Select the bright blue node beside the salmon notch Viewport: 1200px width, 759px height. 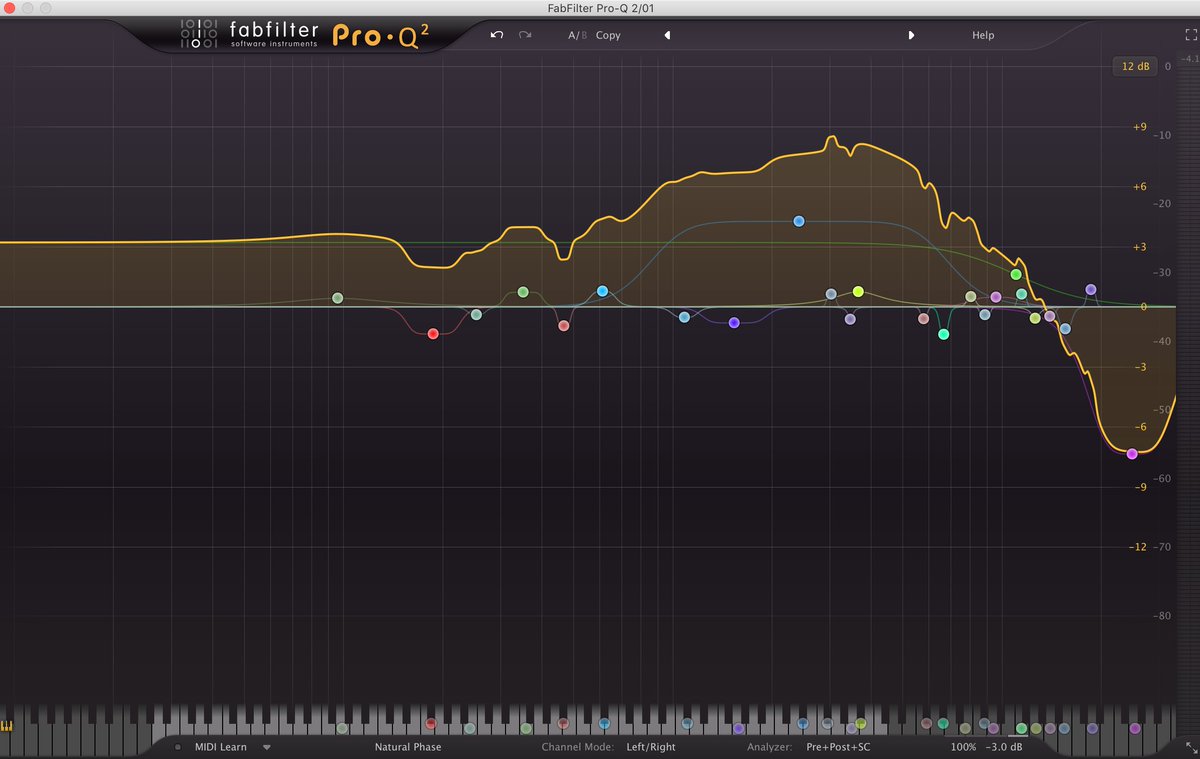603,291
